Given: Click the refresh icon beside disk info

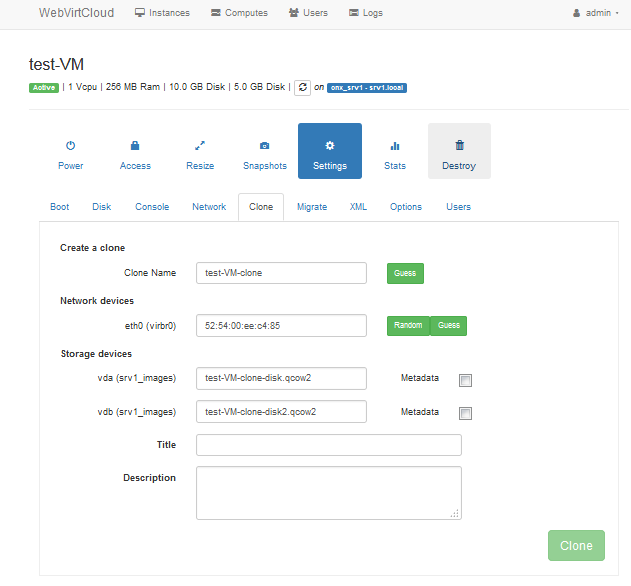Looking at the screenshot, I should (302, 87).
